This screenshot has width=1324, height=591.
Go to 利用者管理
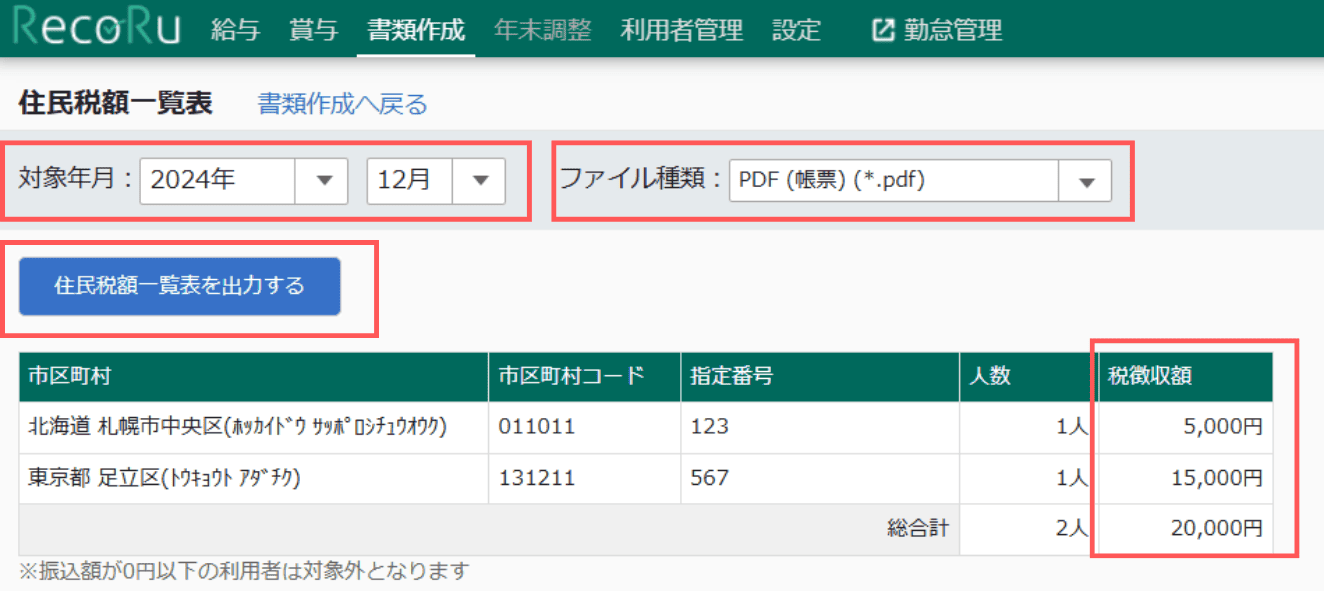[681, 30]
